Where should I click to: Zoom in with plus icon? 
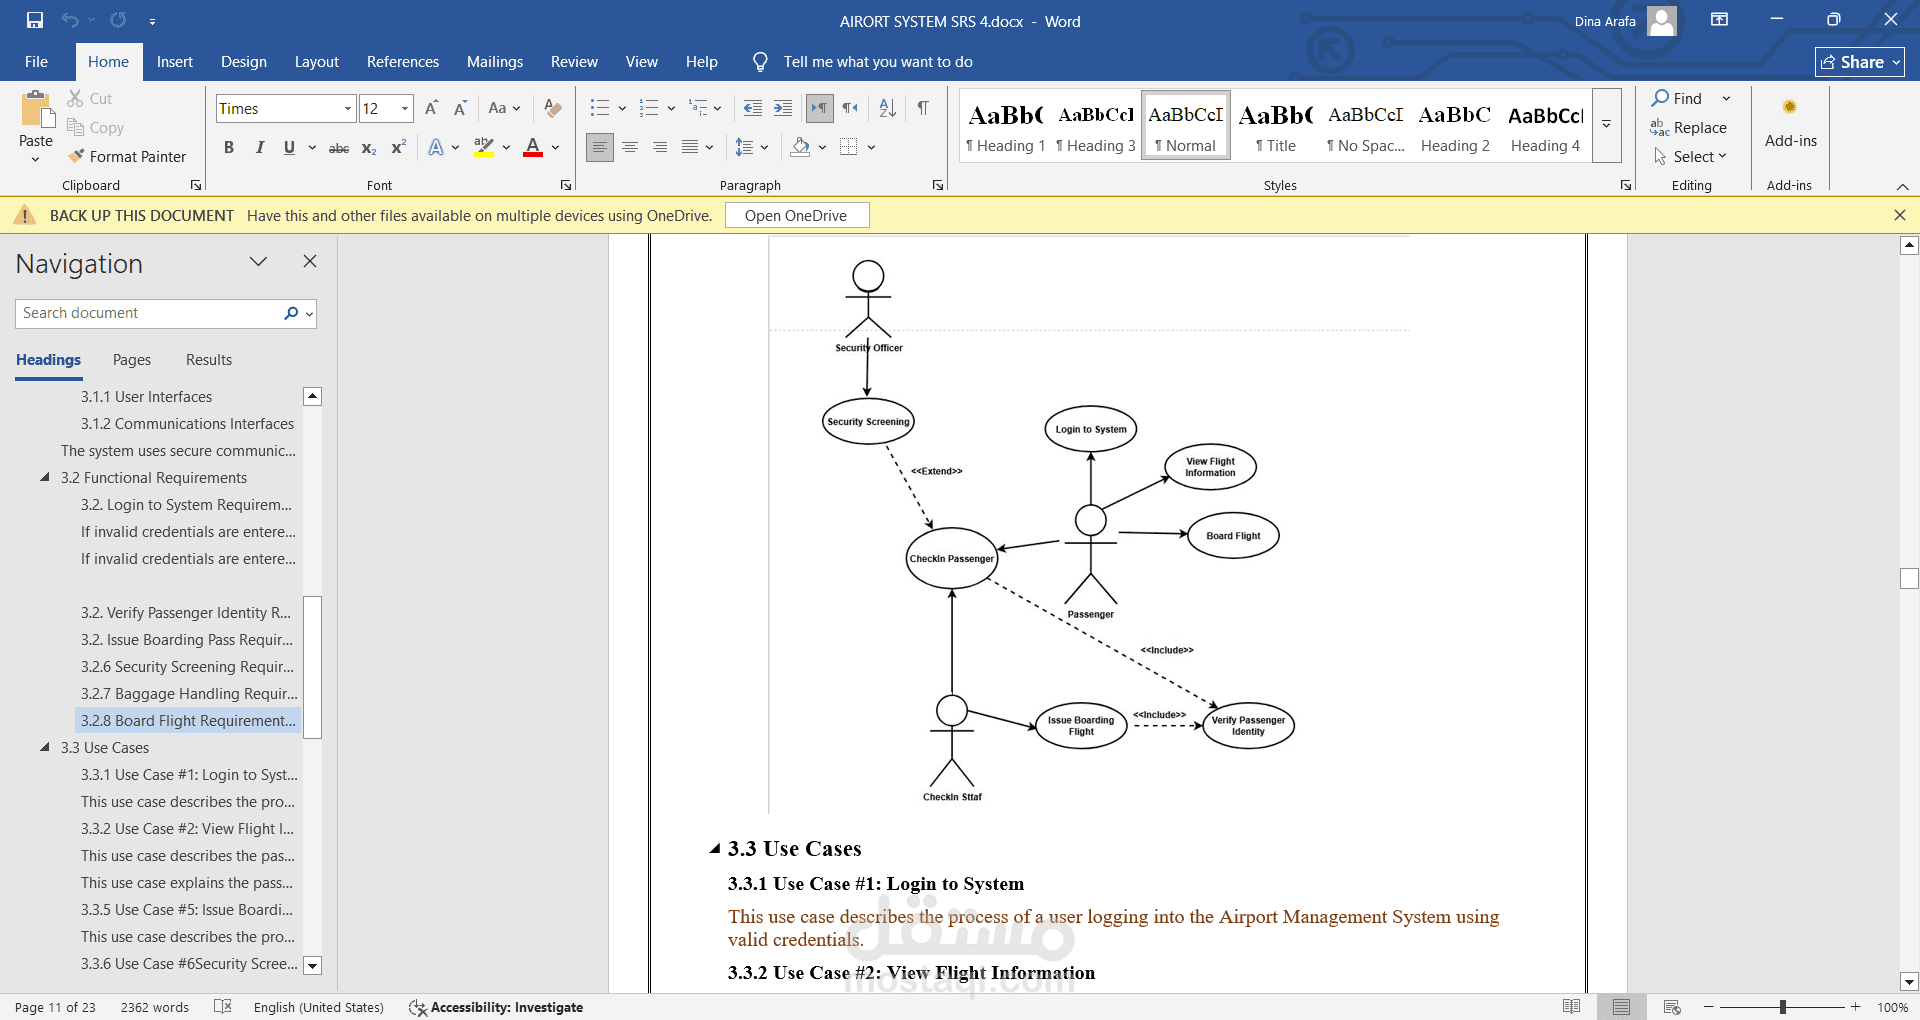(1856, 1007)
